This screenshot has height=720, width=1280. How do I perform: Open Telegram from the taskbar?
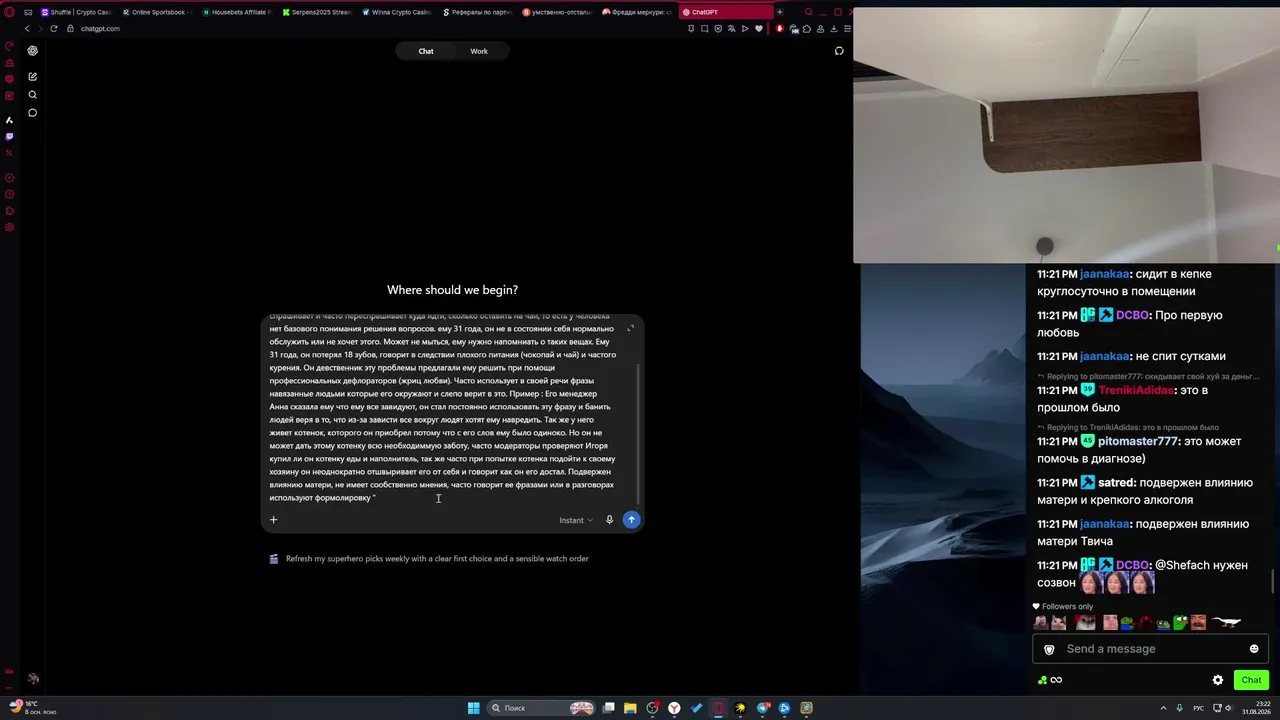[763, 708]
